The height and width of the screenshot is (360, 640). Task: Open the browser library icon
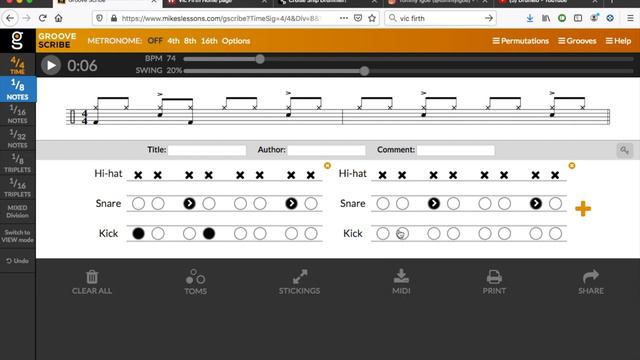[x=546, y=18]
